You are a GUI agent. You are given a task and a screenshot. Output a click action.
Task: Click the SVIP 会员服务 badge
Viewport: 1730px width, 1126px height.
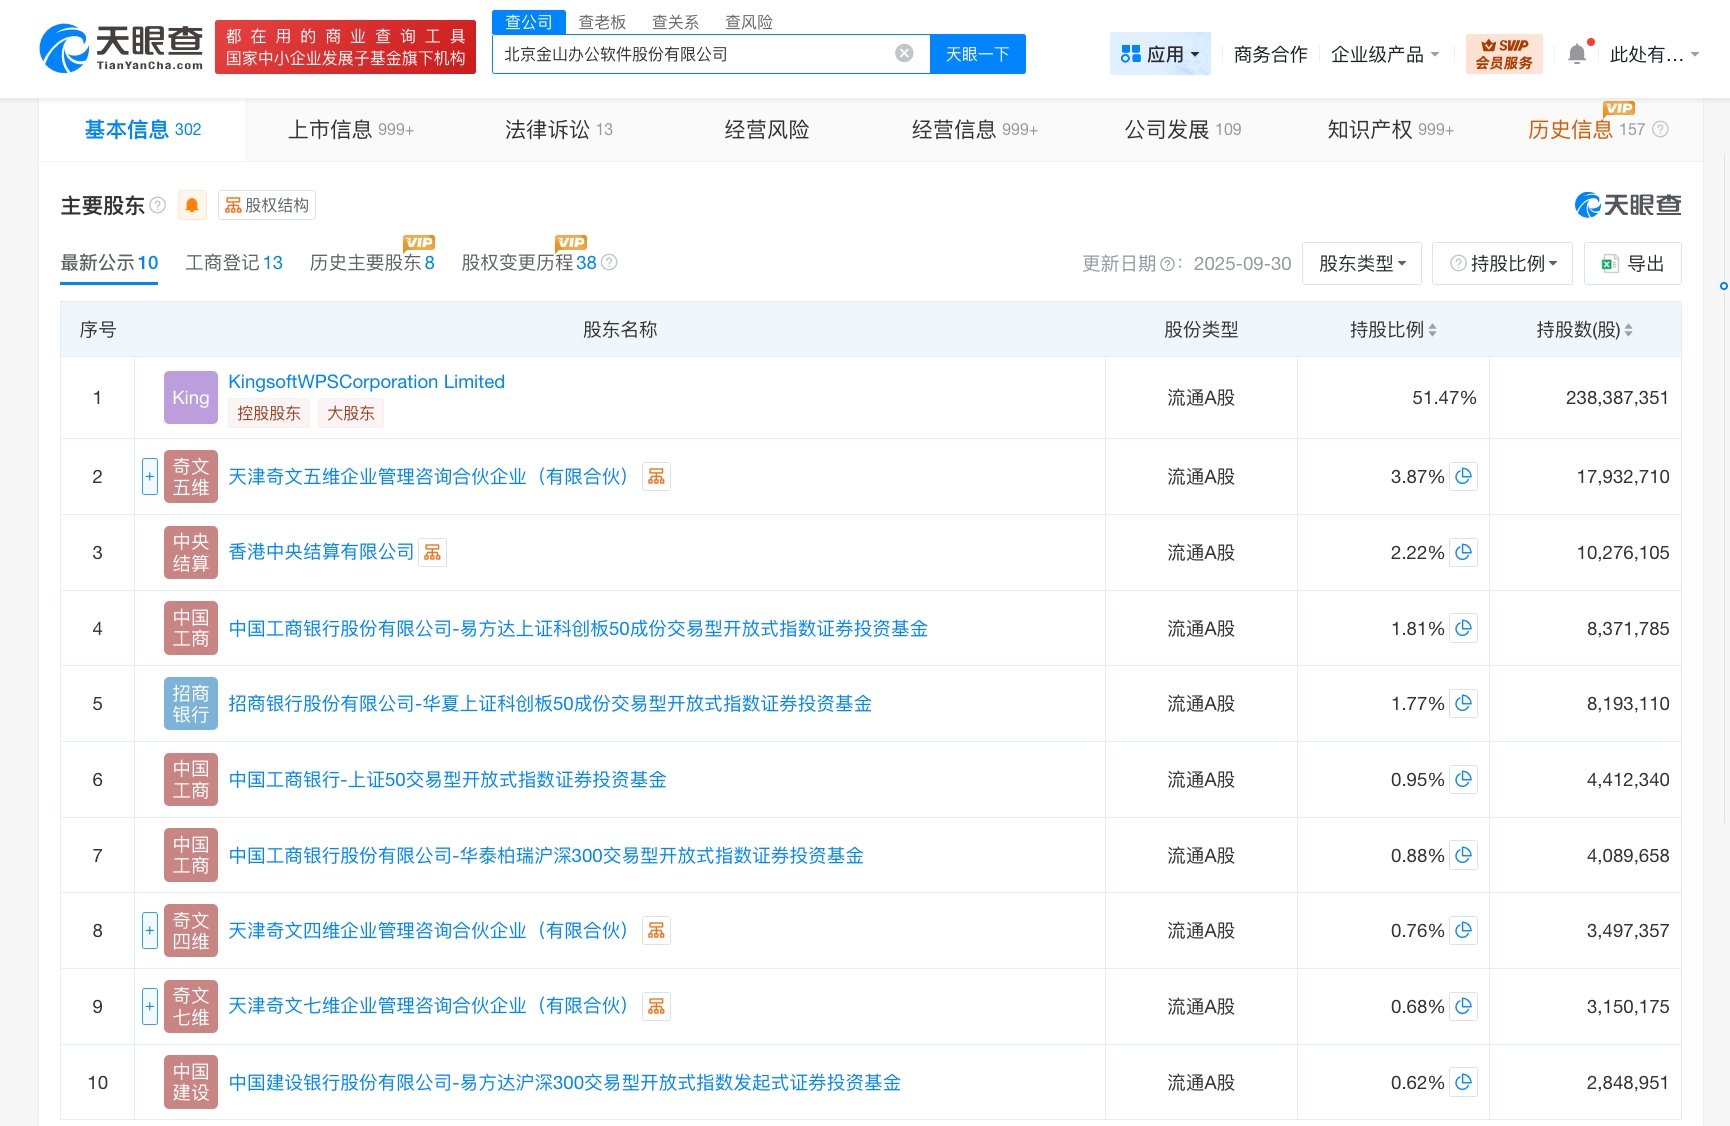[1503, 52]
